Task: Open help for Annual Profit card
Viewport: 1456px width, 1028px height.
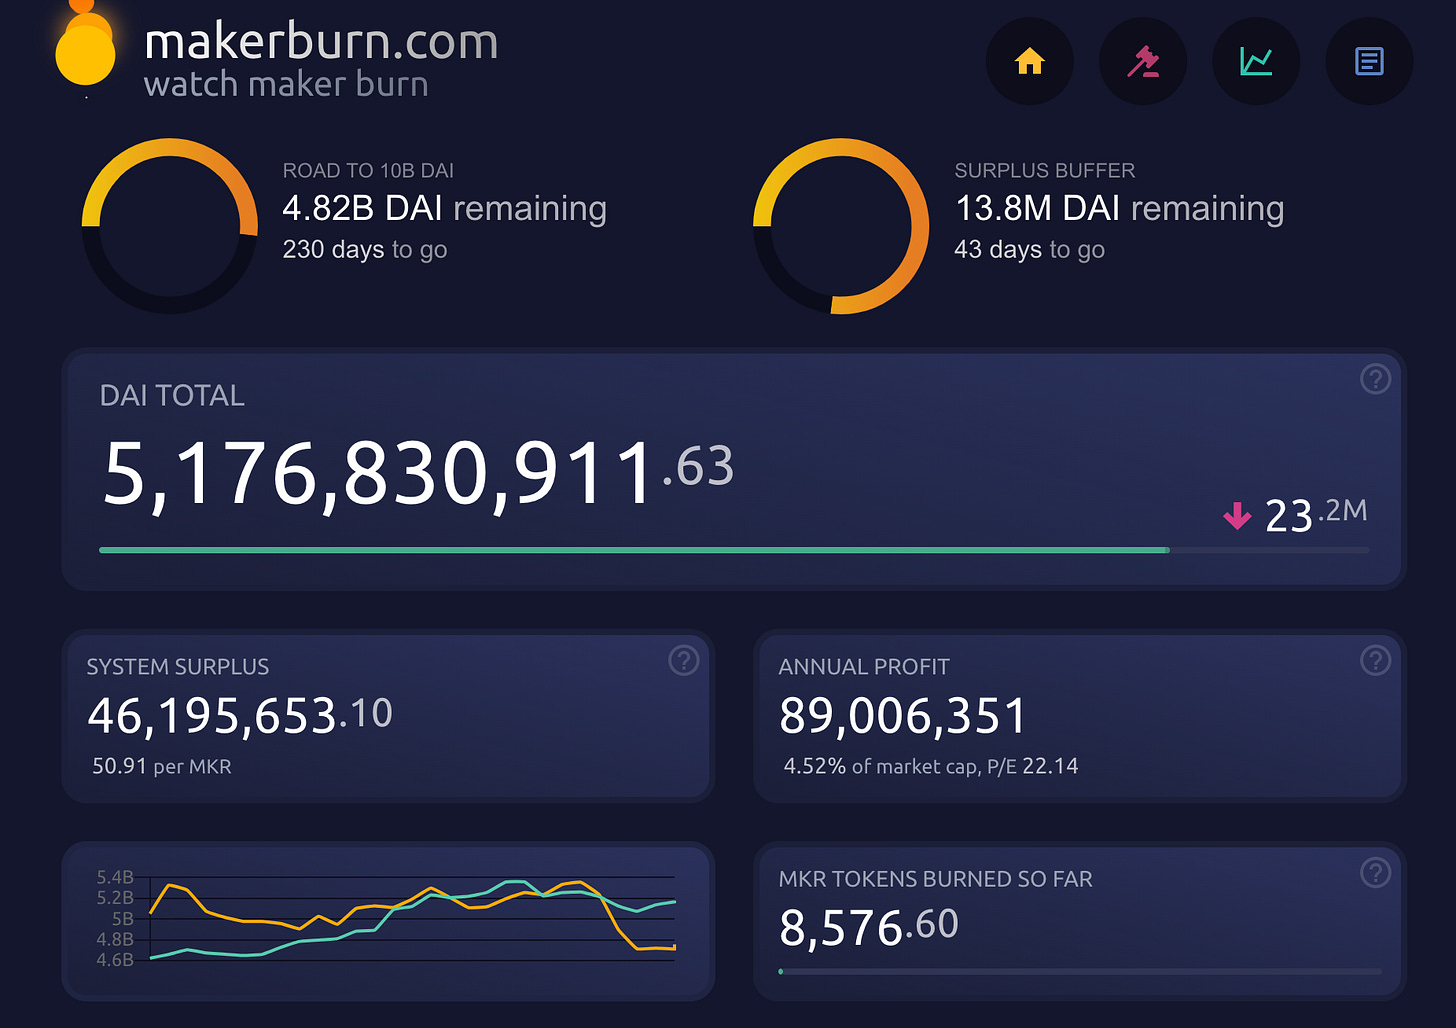Action: pyautogui.click(x=1376, y=660)
